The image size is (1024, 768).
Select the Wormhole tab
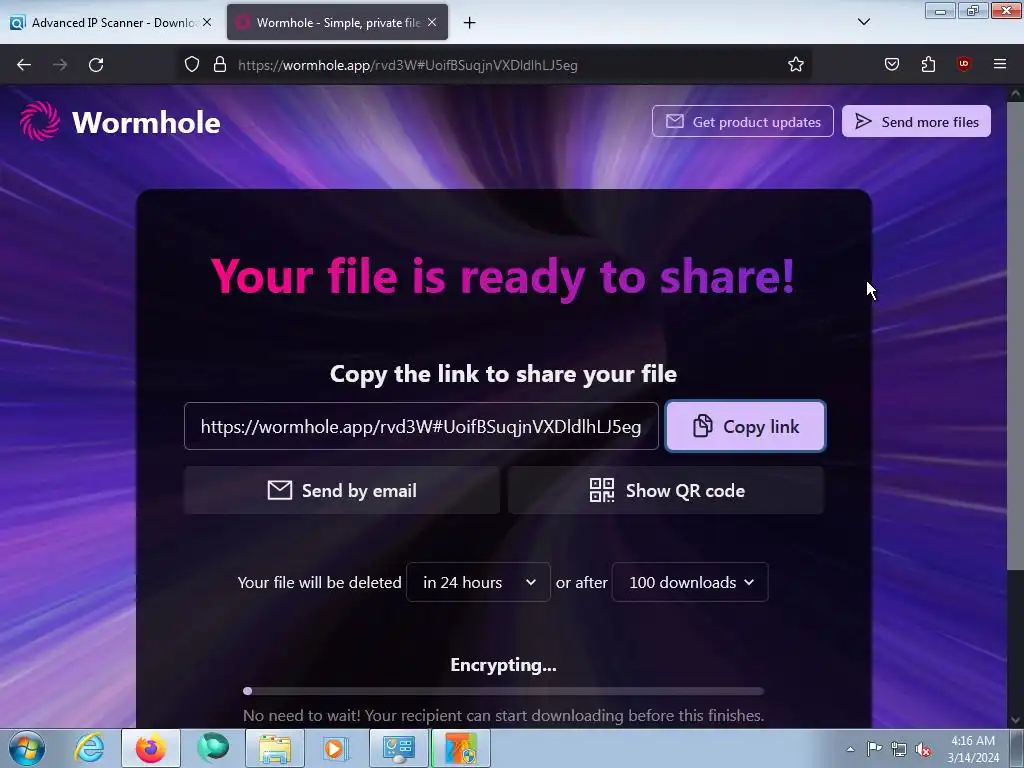tap(337, 22)
